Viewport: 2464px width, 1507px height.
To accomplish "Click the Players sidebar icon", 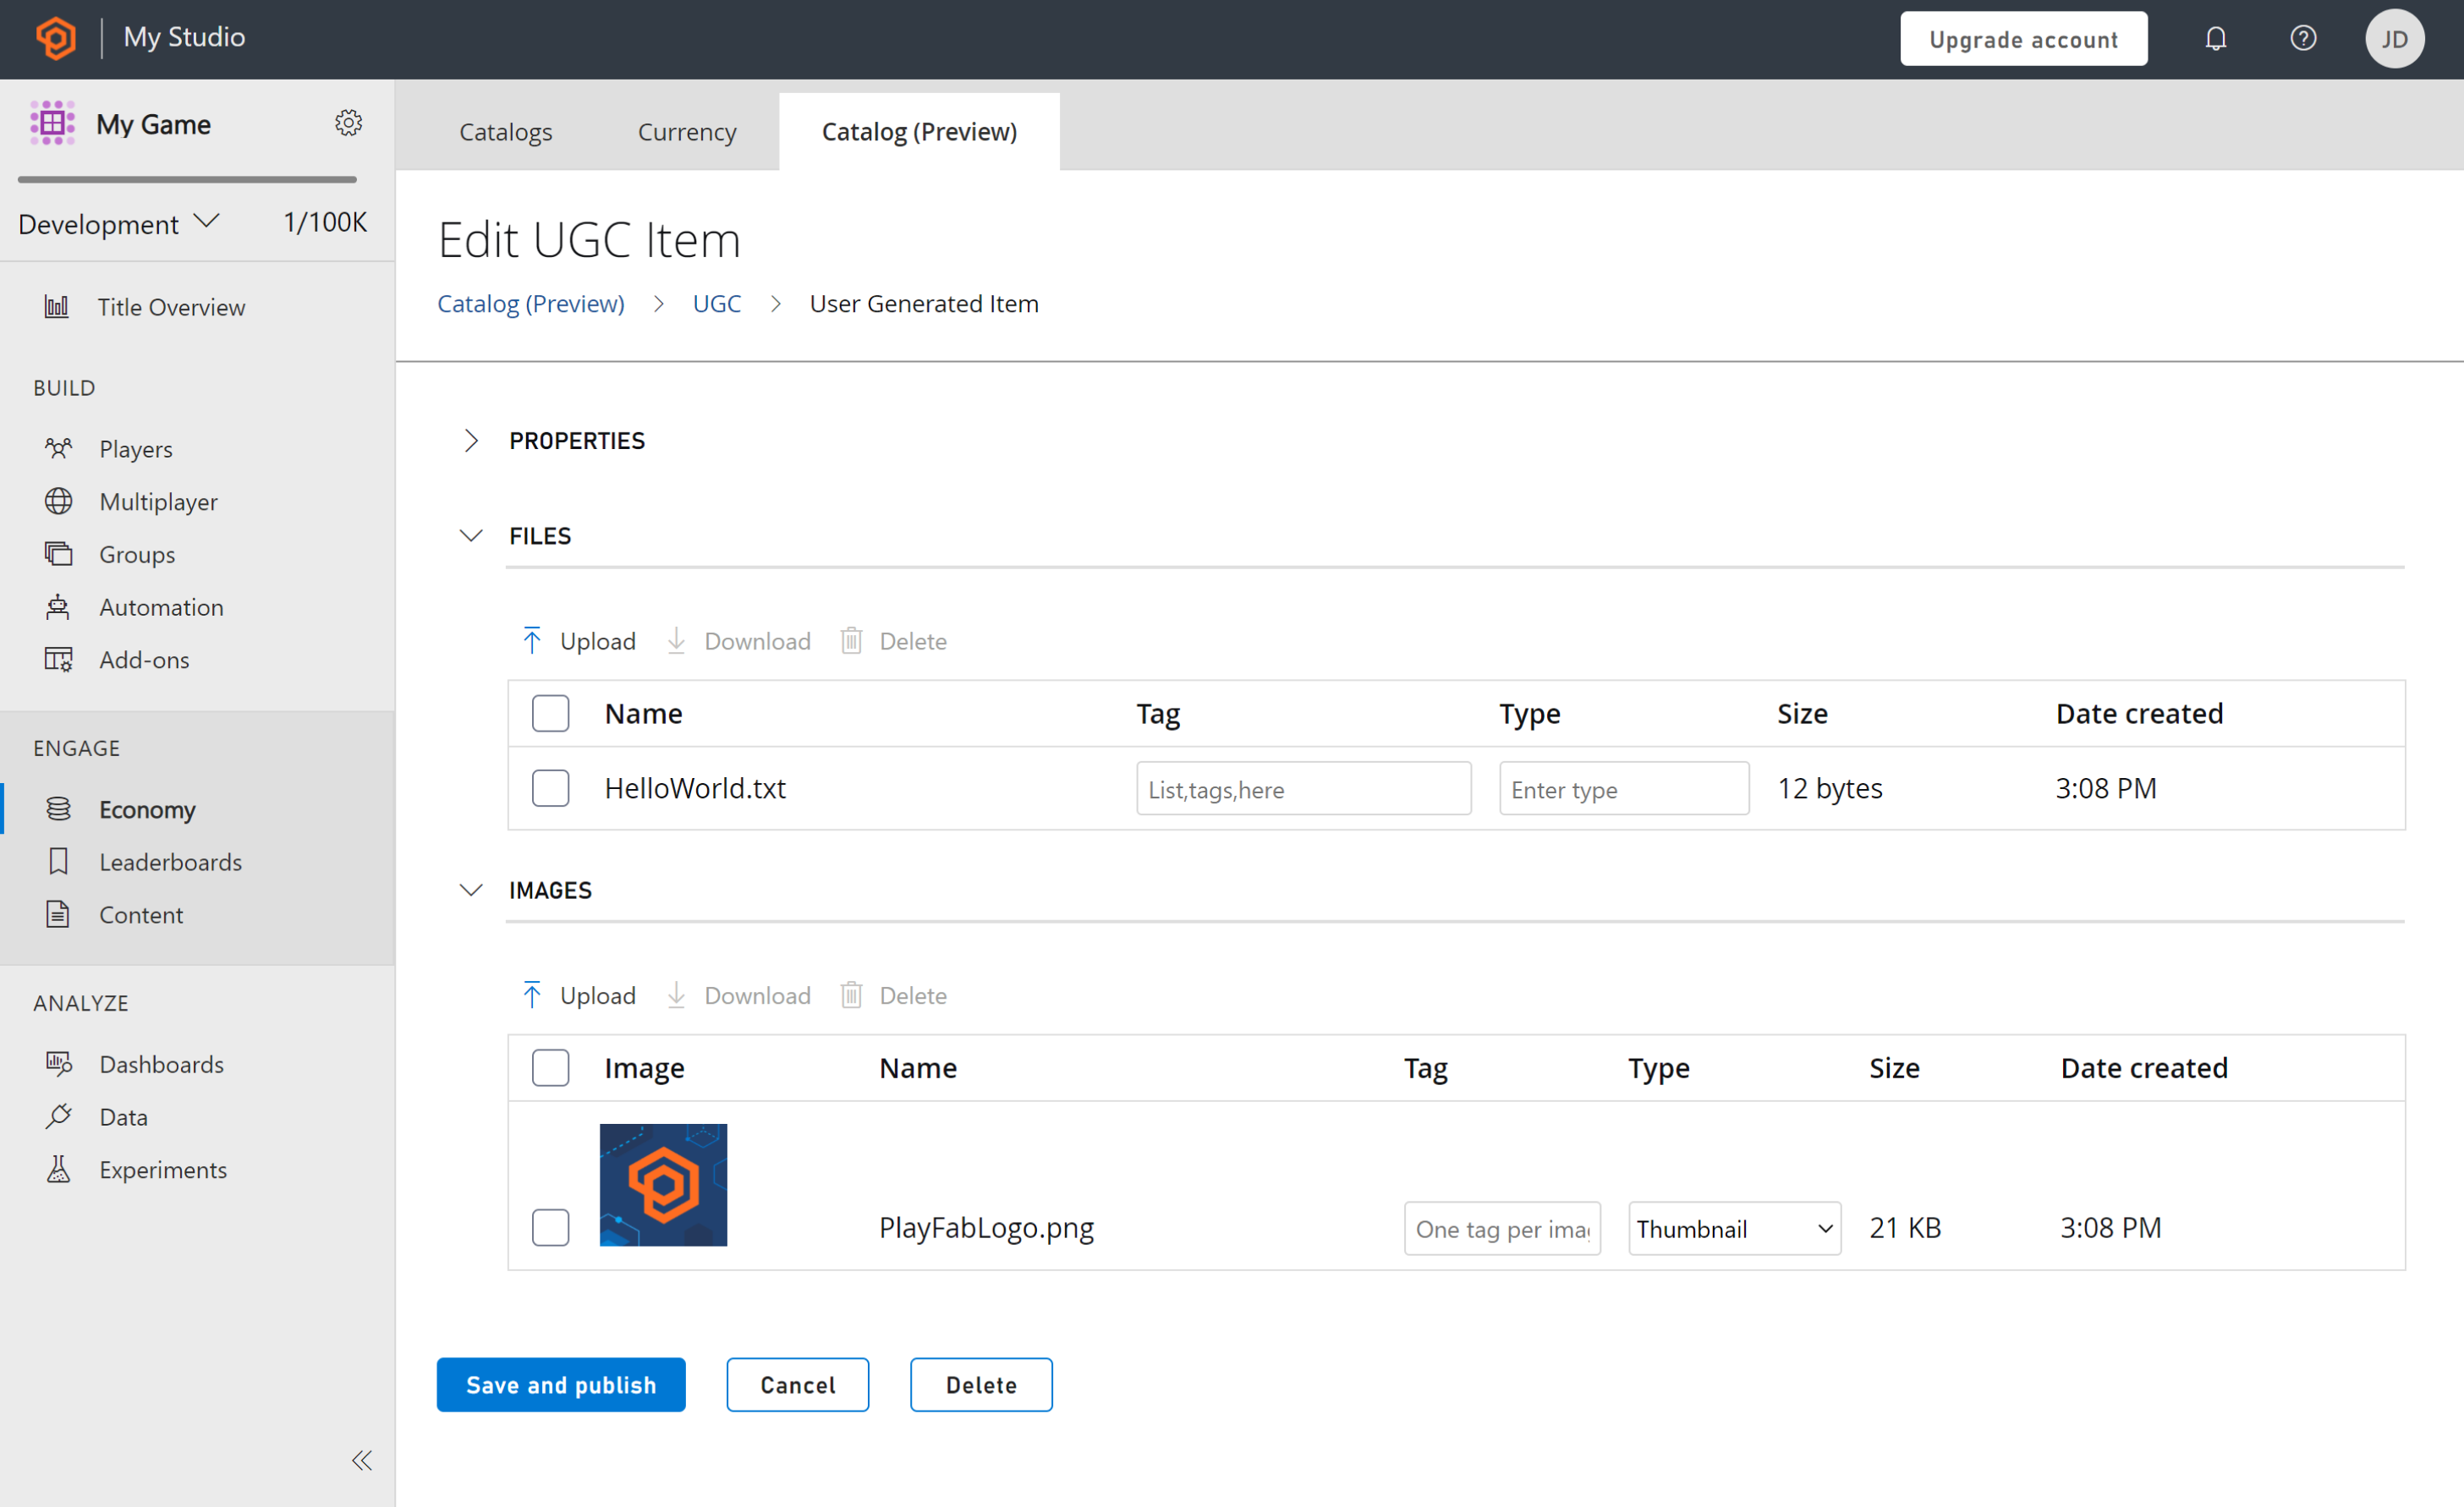I will [58, 447].
